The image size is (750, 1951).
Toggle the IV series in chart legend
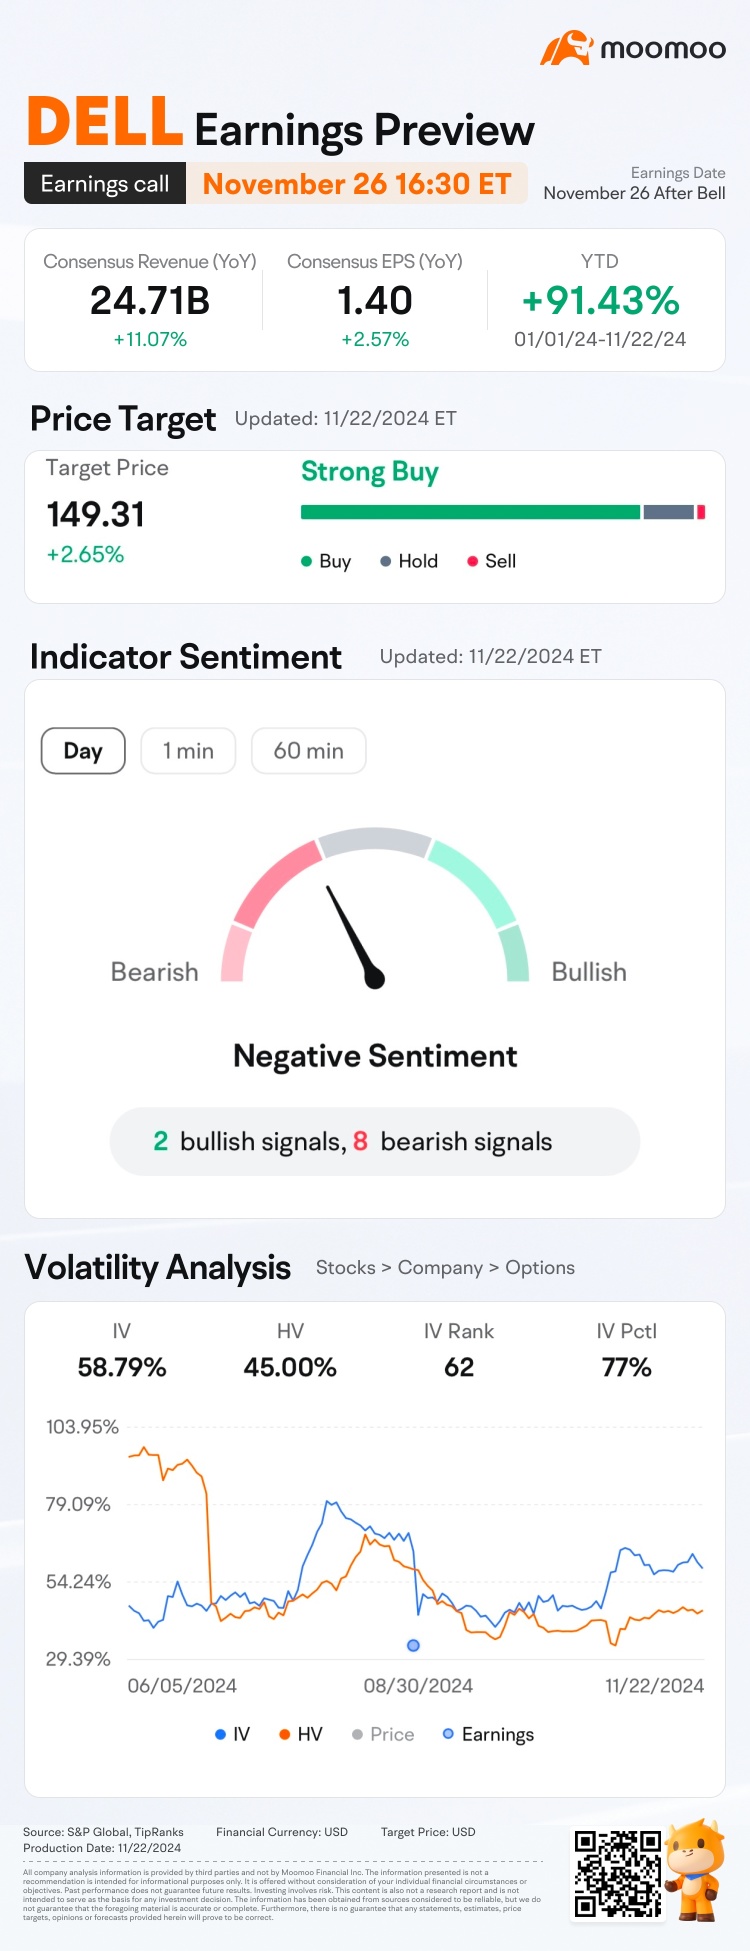click(232, 1734)
